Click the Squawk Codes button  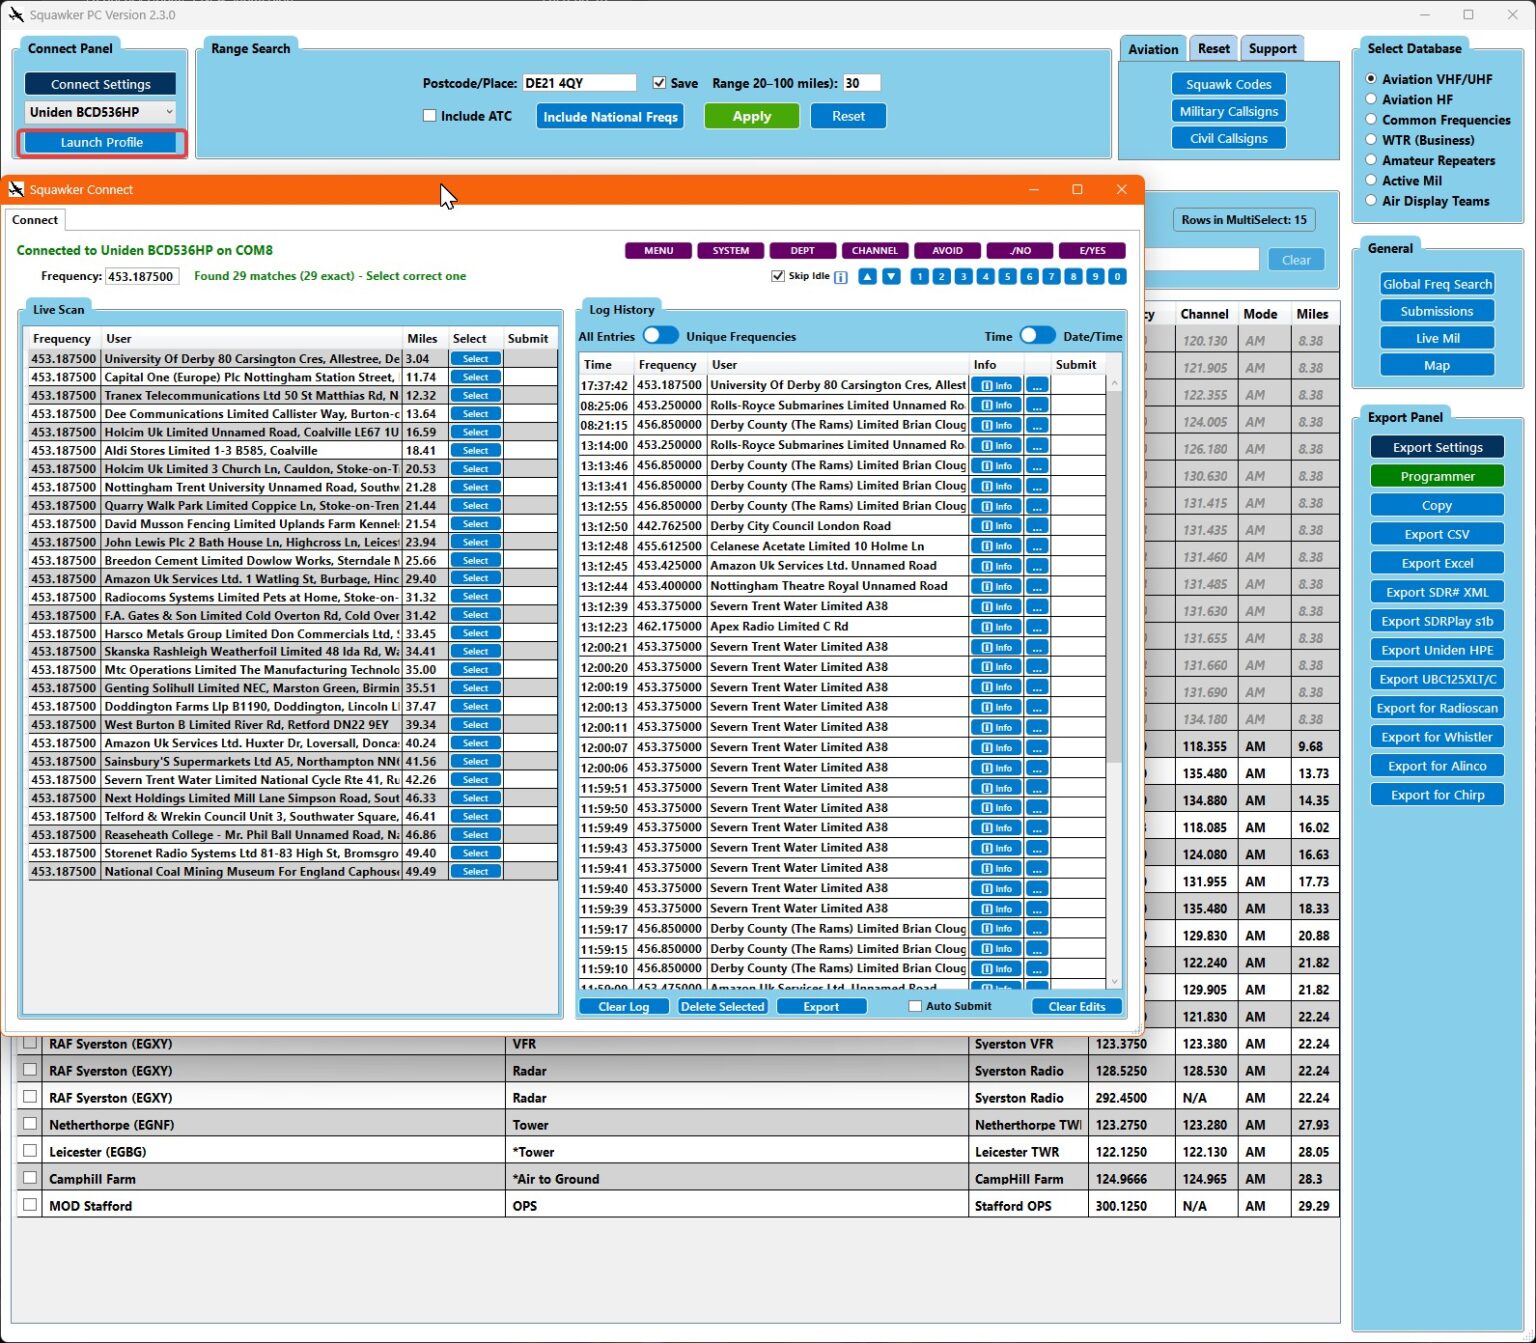point(1228,84)
